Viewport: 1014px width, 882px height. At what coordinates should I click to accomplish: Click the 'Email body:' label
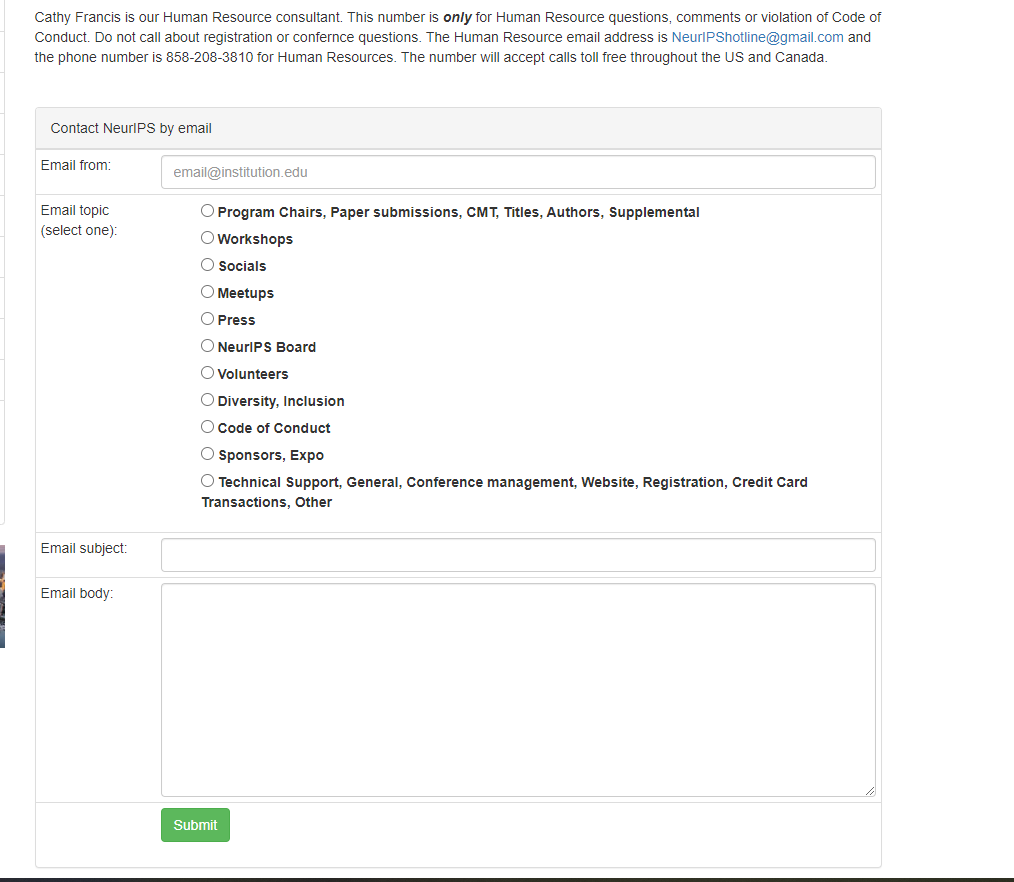[x=77, y=594]
